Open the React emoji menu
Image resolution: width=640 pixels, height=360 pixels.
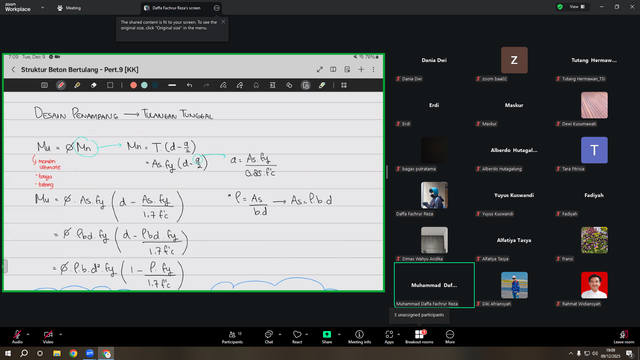[297, 337]
